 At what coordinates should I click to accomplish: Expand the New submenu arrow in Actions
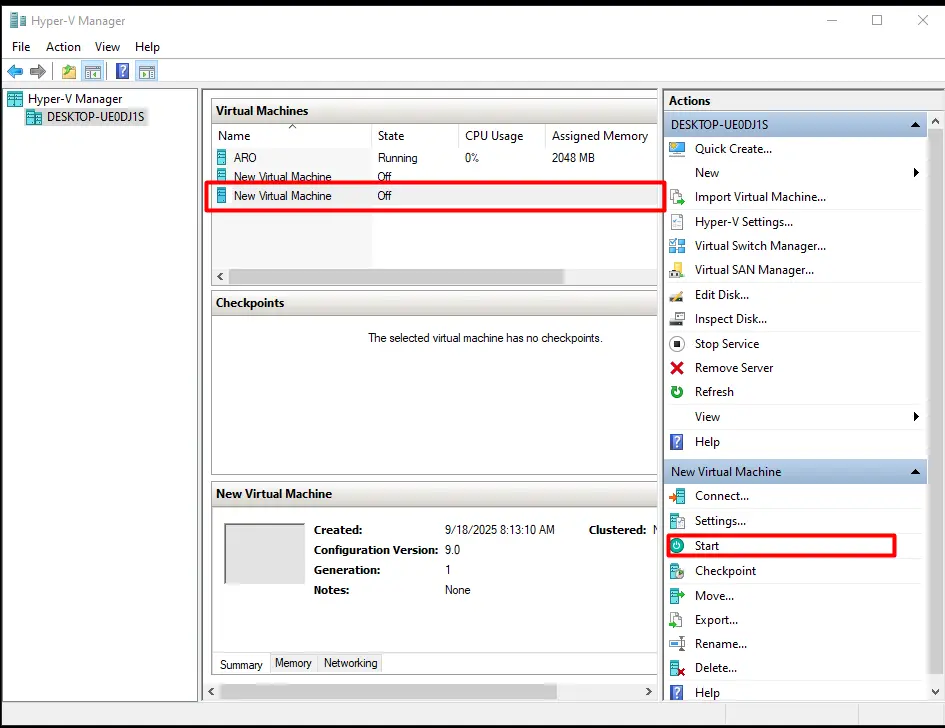(916, 173)
